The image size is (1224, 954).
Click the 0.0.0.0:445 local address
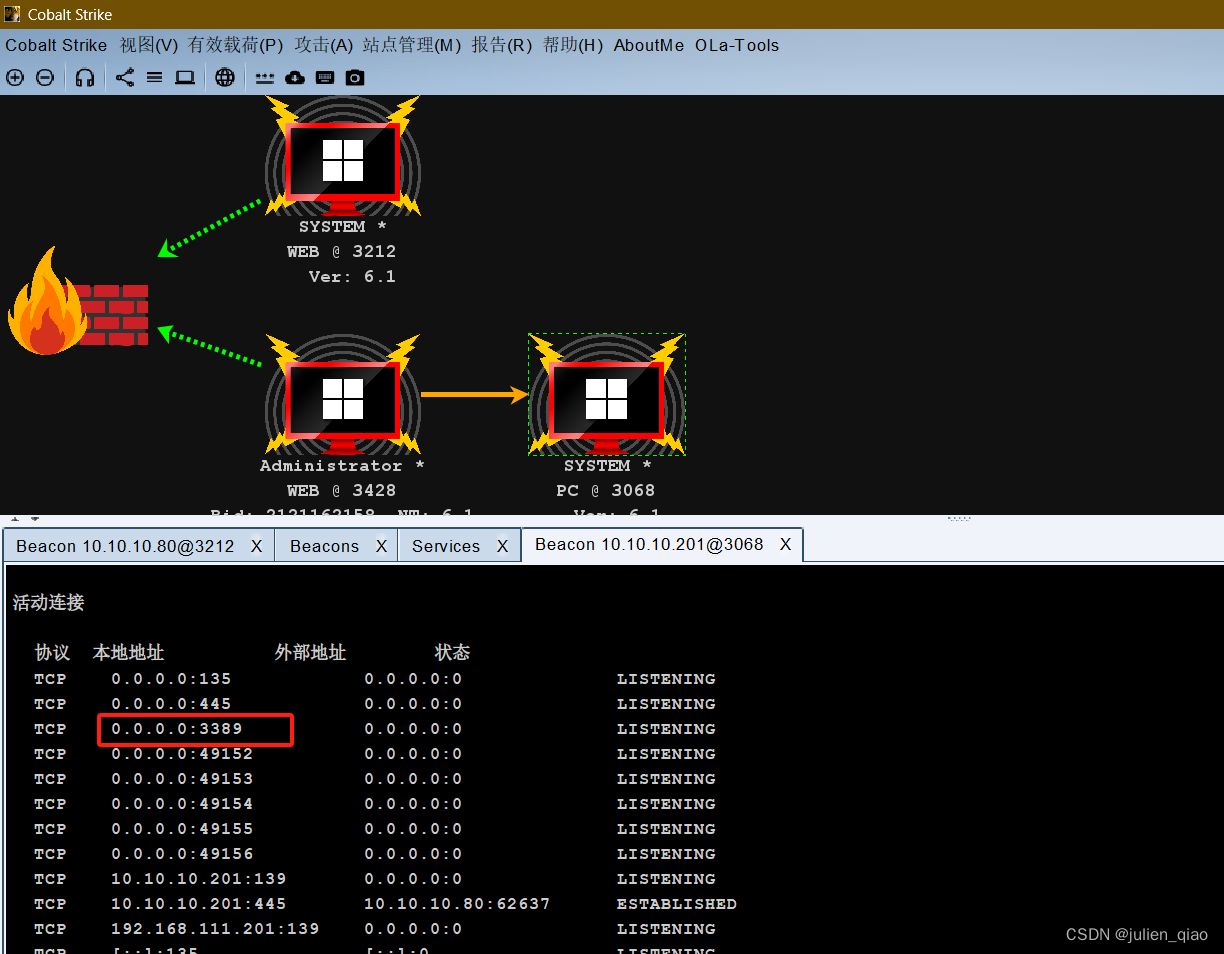click(x=171, y=704)
